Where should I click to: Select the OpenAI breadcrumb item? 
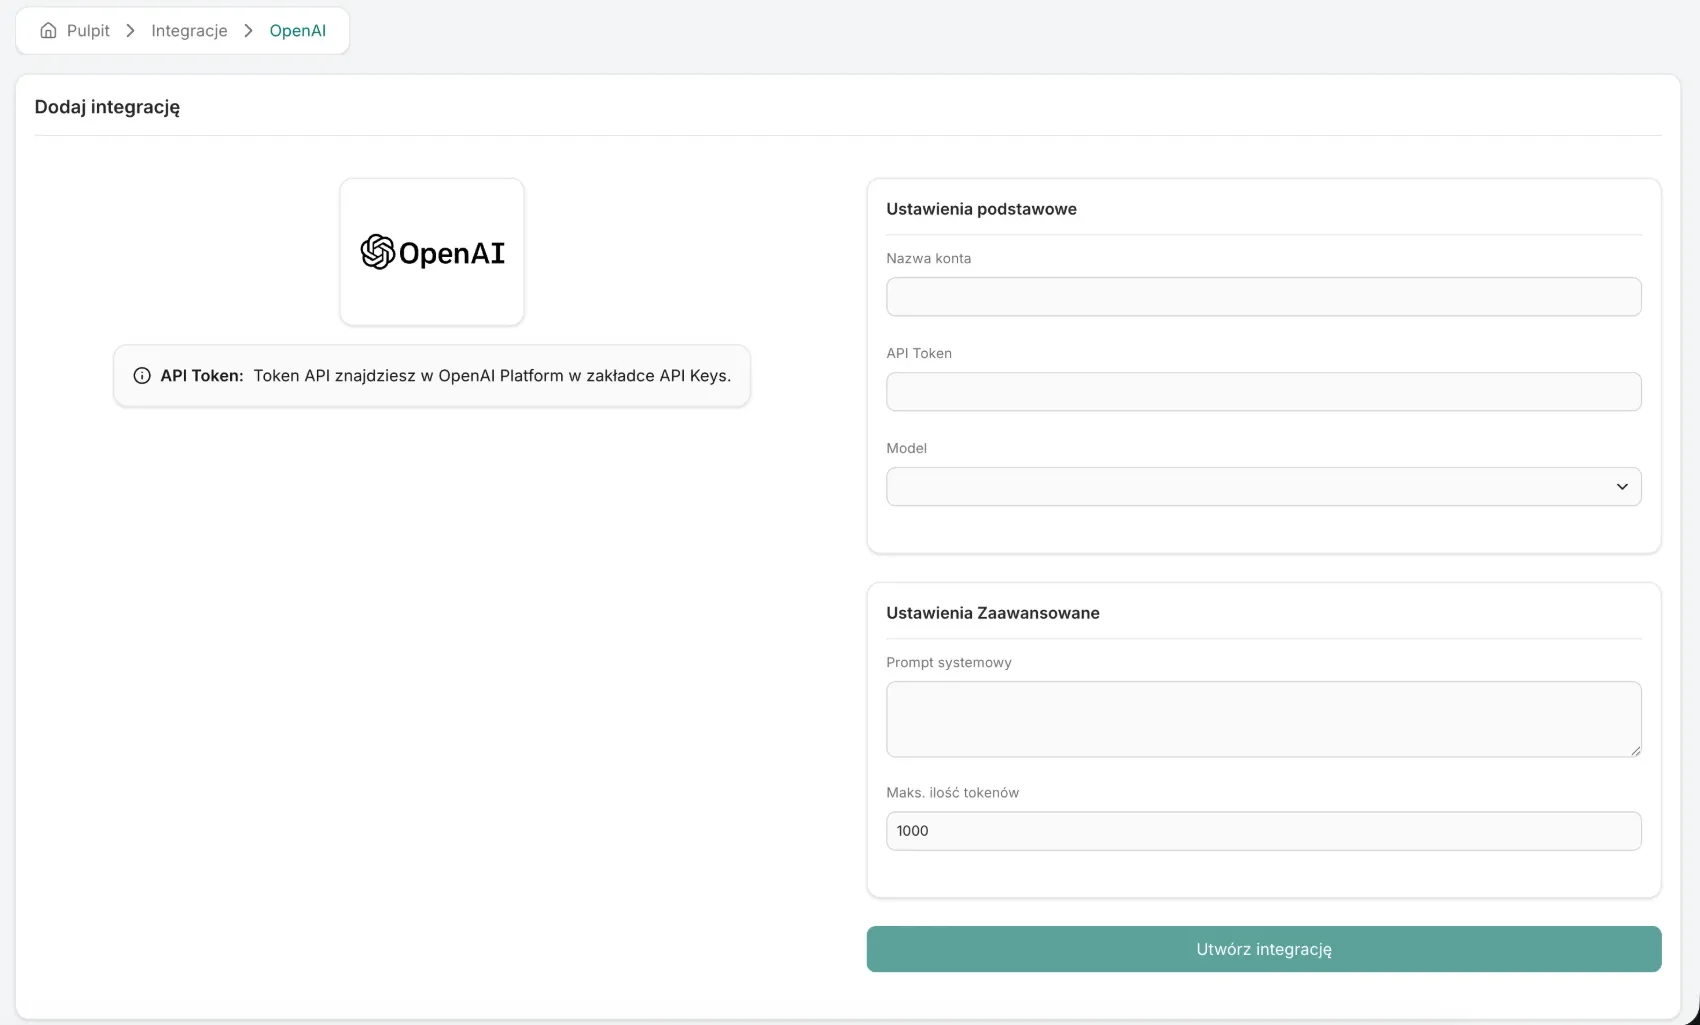coord(298,31)
